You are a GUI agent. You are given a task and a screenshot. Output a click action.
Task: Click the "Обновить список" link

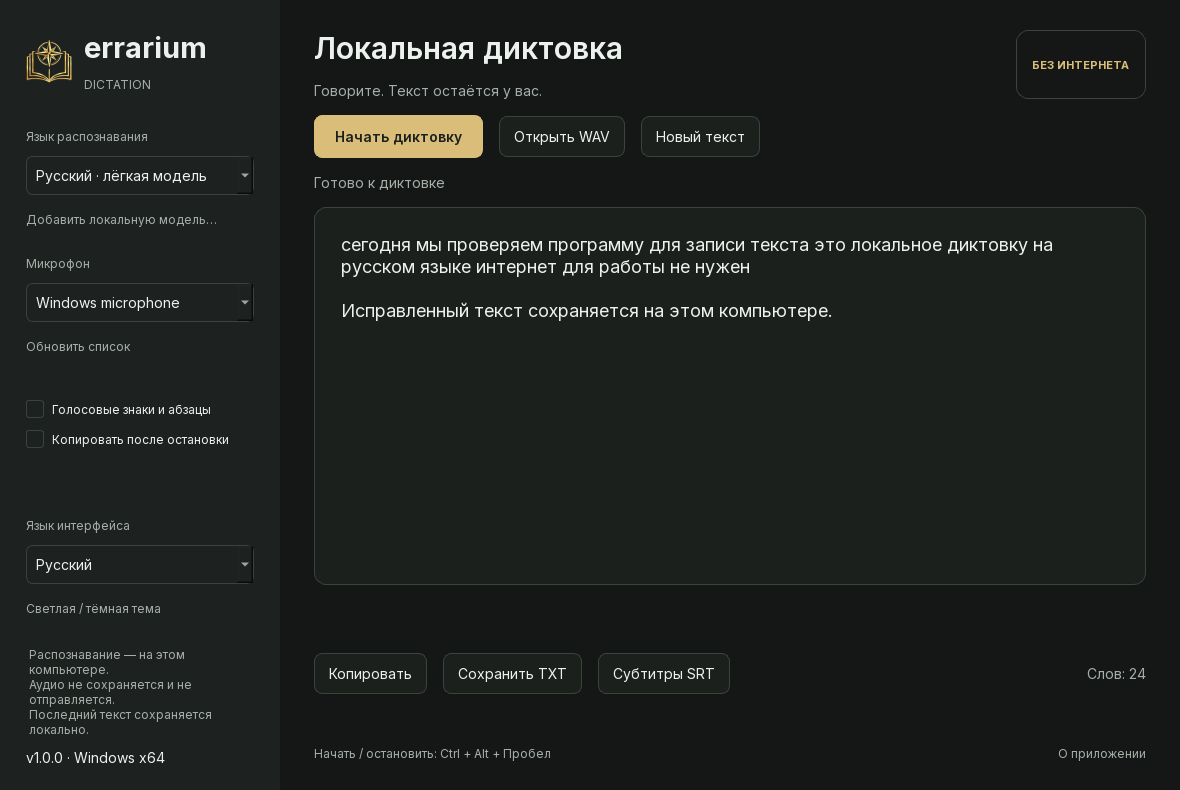(78, 347)
